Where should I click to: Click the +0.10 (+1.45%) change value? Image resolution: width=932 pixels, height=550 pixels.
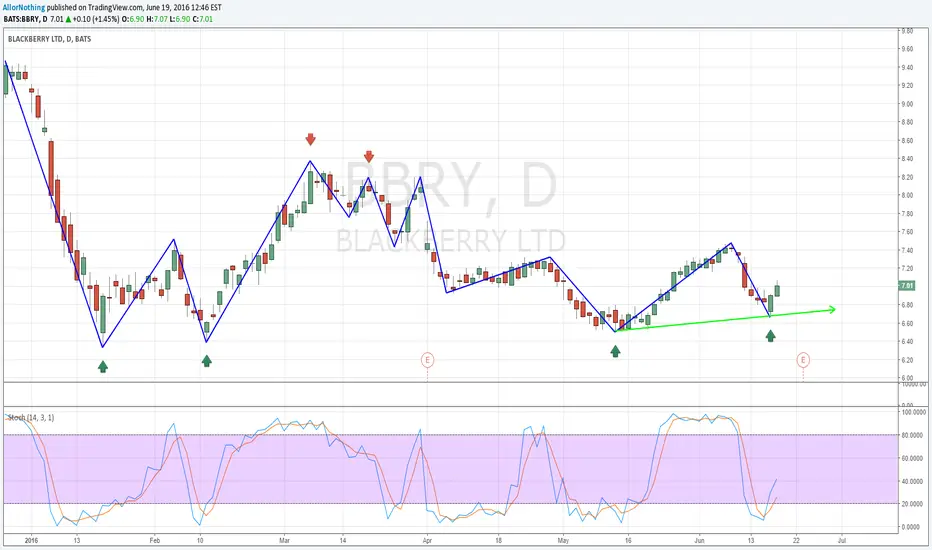click(x=95, y=19)
